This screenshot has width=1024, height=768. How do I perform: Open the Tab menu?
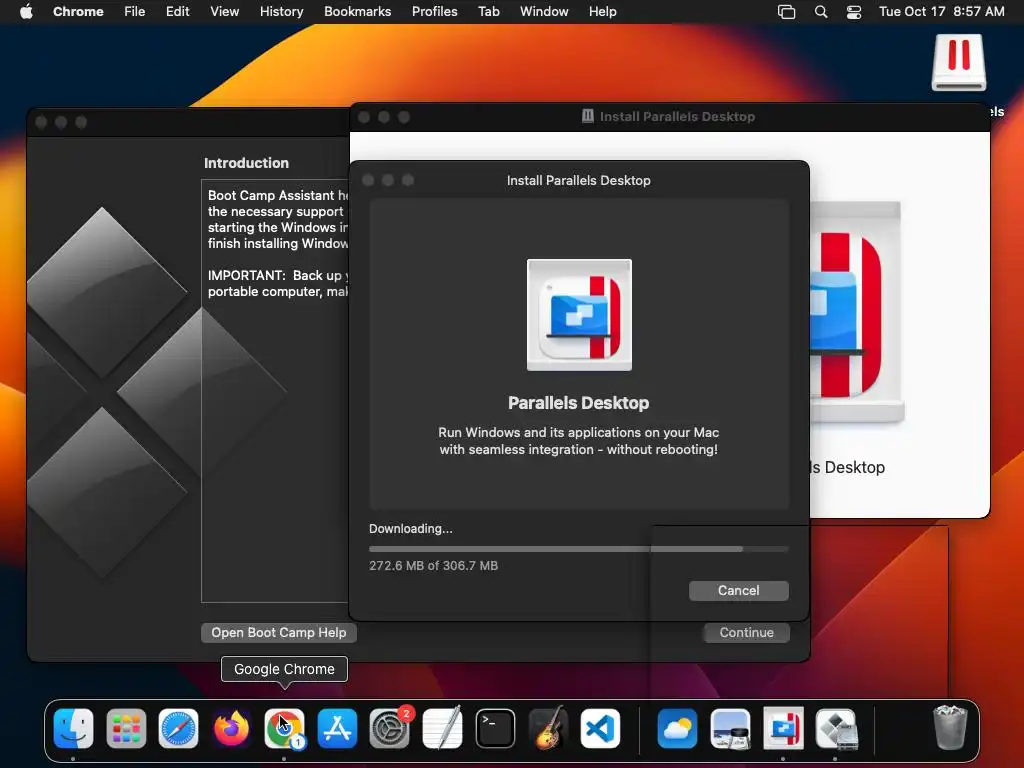(488, 11)
